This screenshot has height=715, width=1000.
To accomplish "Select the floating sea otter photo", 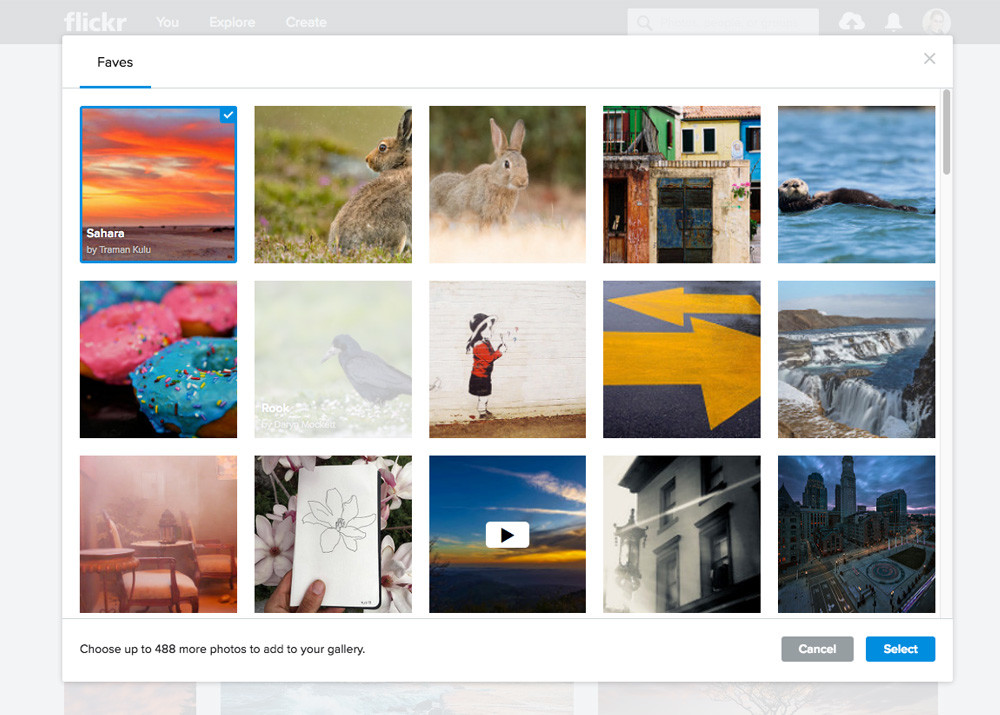I will click(856, 184).
